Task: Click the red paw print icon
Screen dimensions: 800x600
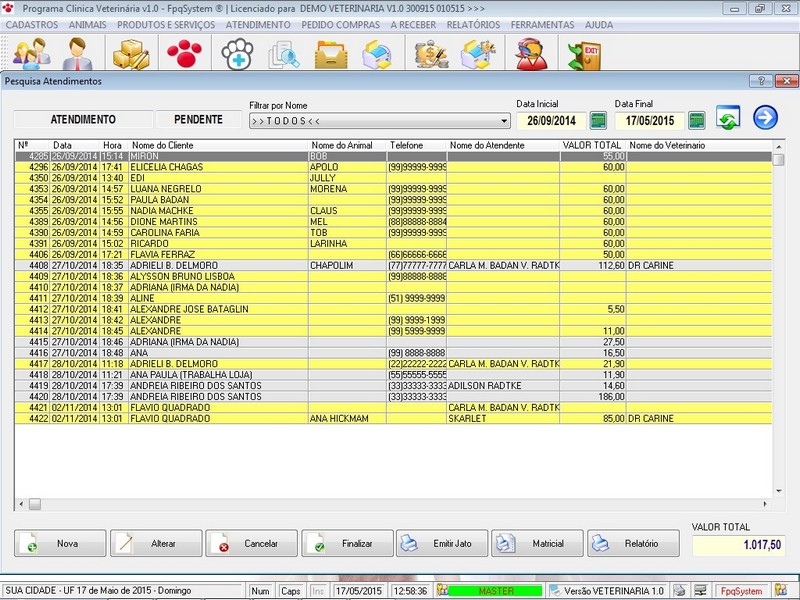Action: [x=184, y=54]
